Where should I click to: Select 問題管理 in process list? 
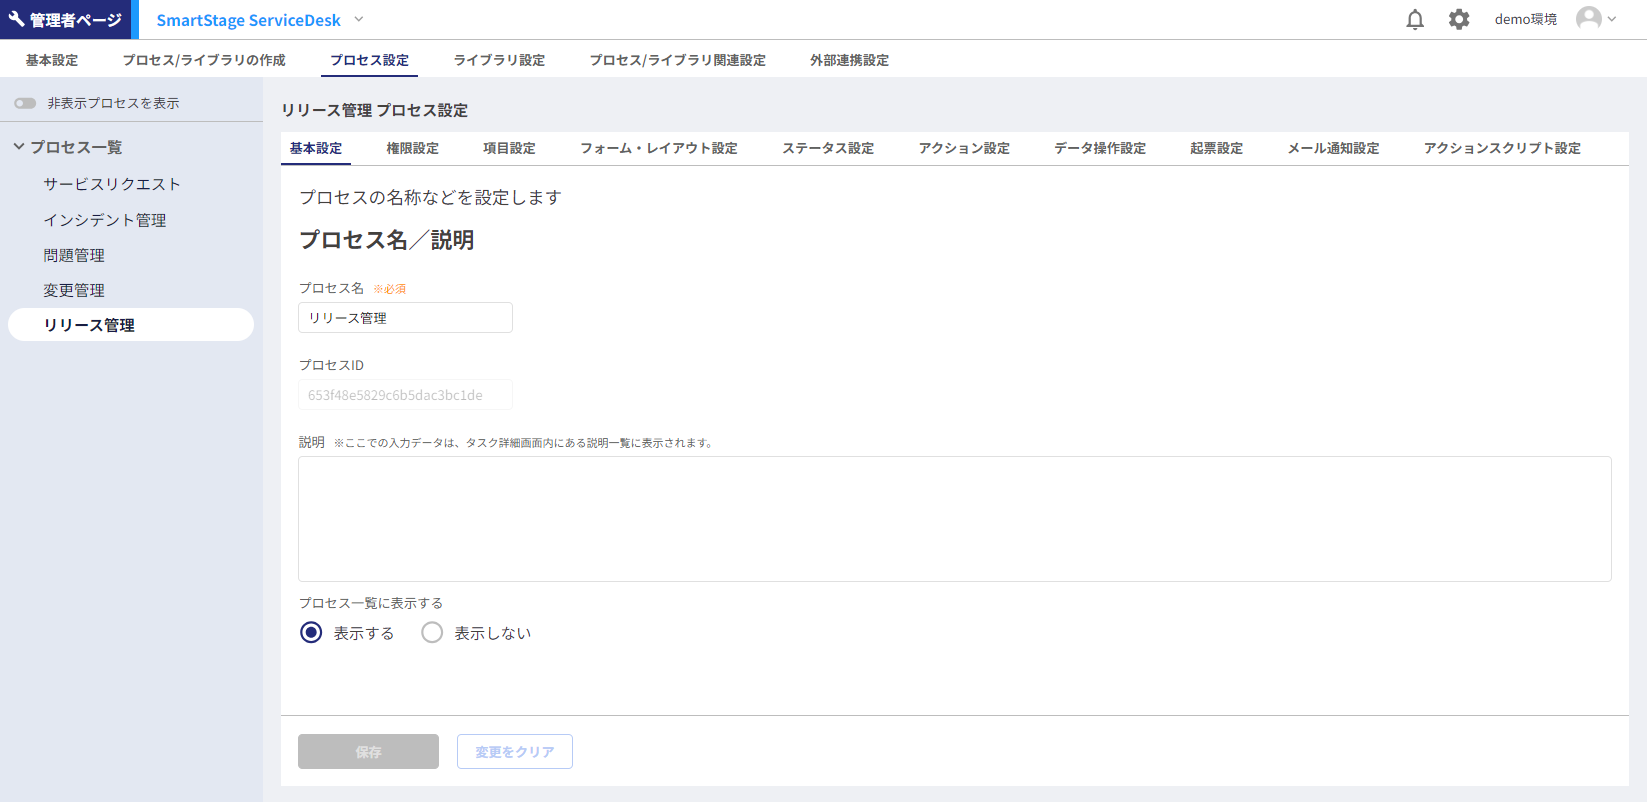point(74,255)
